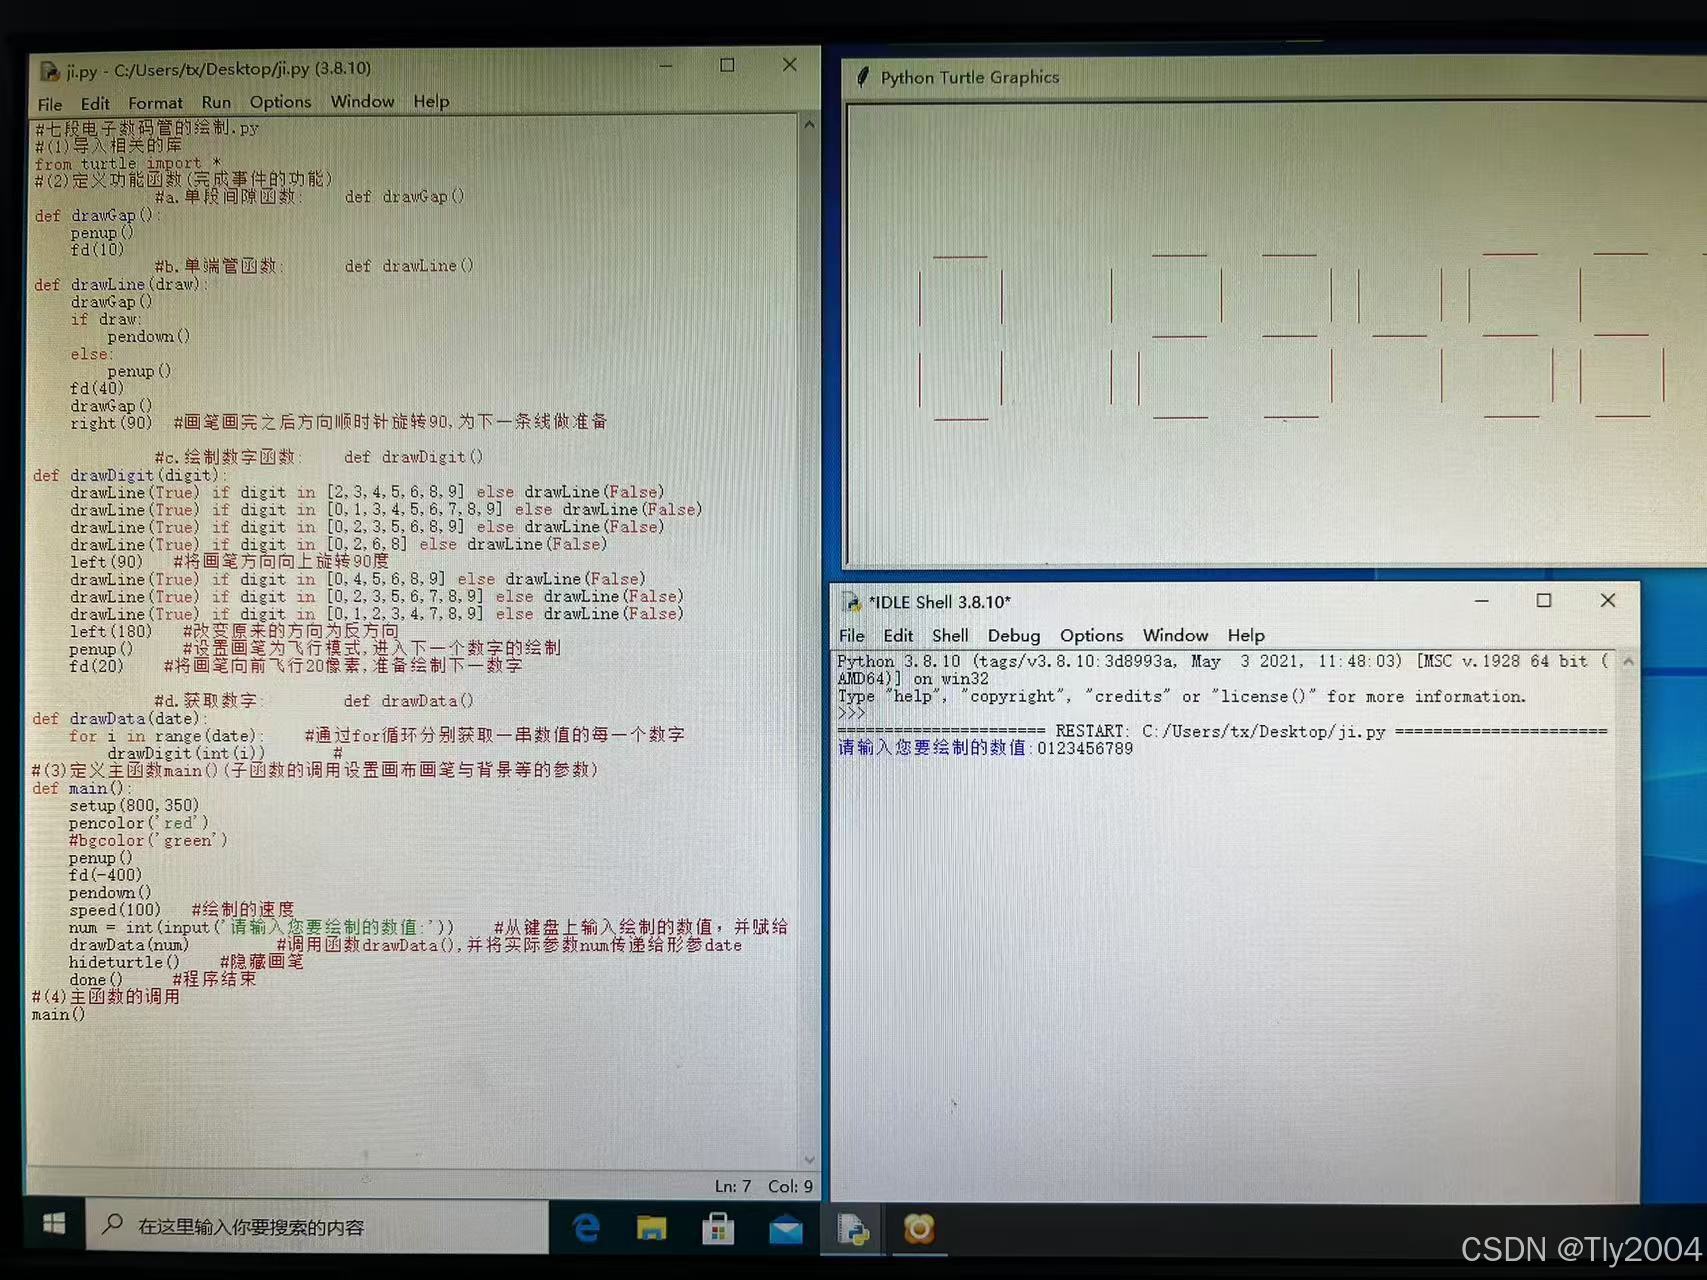Click the 'def drawLine(draw):' line
This screenshot has width=1707, height=1280.
point(120,284)
